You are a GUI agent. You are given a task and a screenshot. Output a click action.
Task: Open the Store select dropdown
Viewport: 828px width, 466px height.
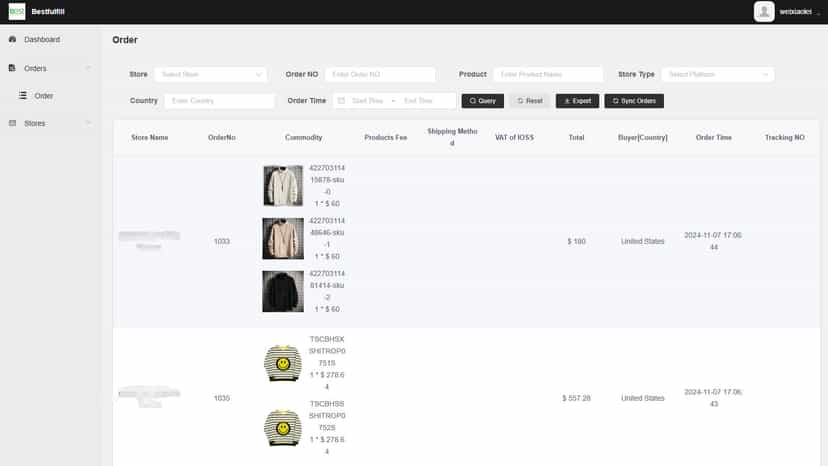click(x=211, y=74)
